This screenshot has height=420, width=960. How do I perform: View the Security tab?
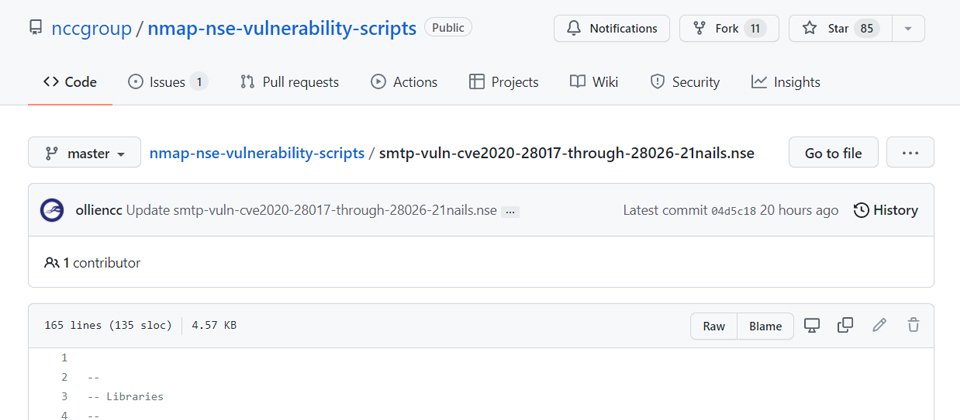pos(684,82)
